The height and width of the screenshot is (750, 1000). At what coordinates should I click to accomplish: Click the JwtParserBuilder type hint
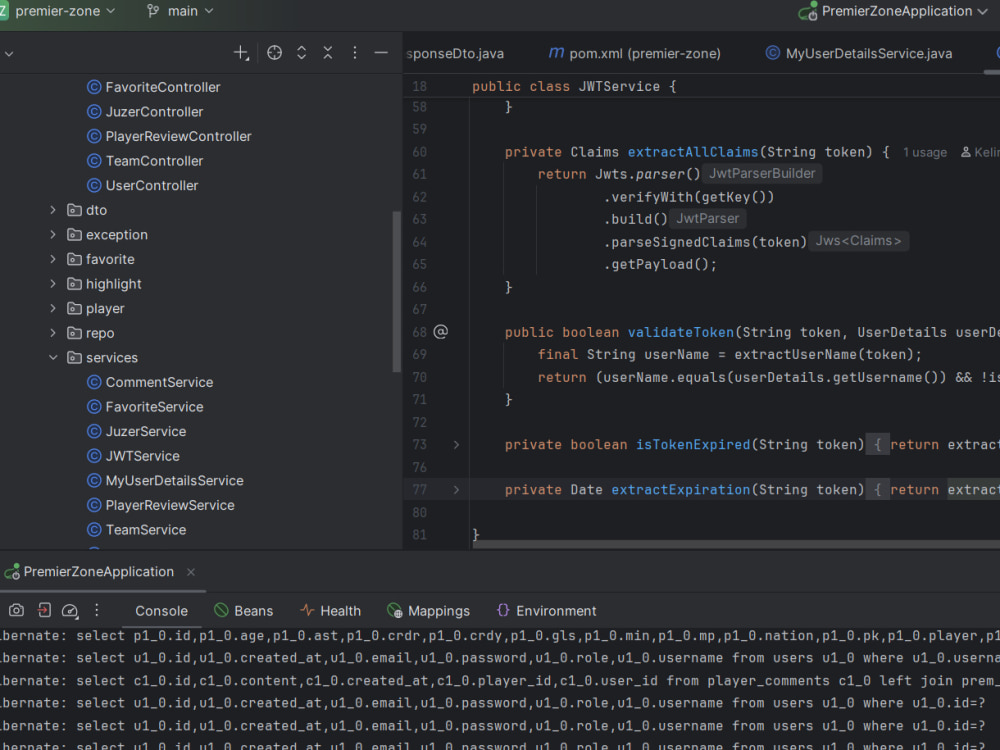762,173
